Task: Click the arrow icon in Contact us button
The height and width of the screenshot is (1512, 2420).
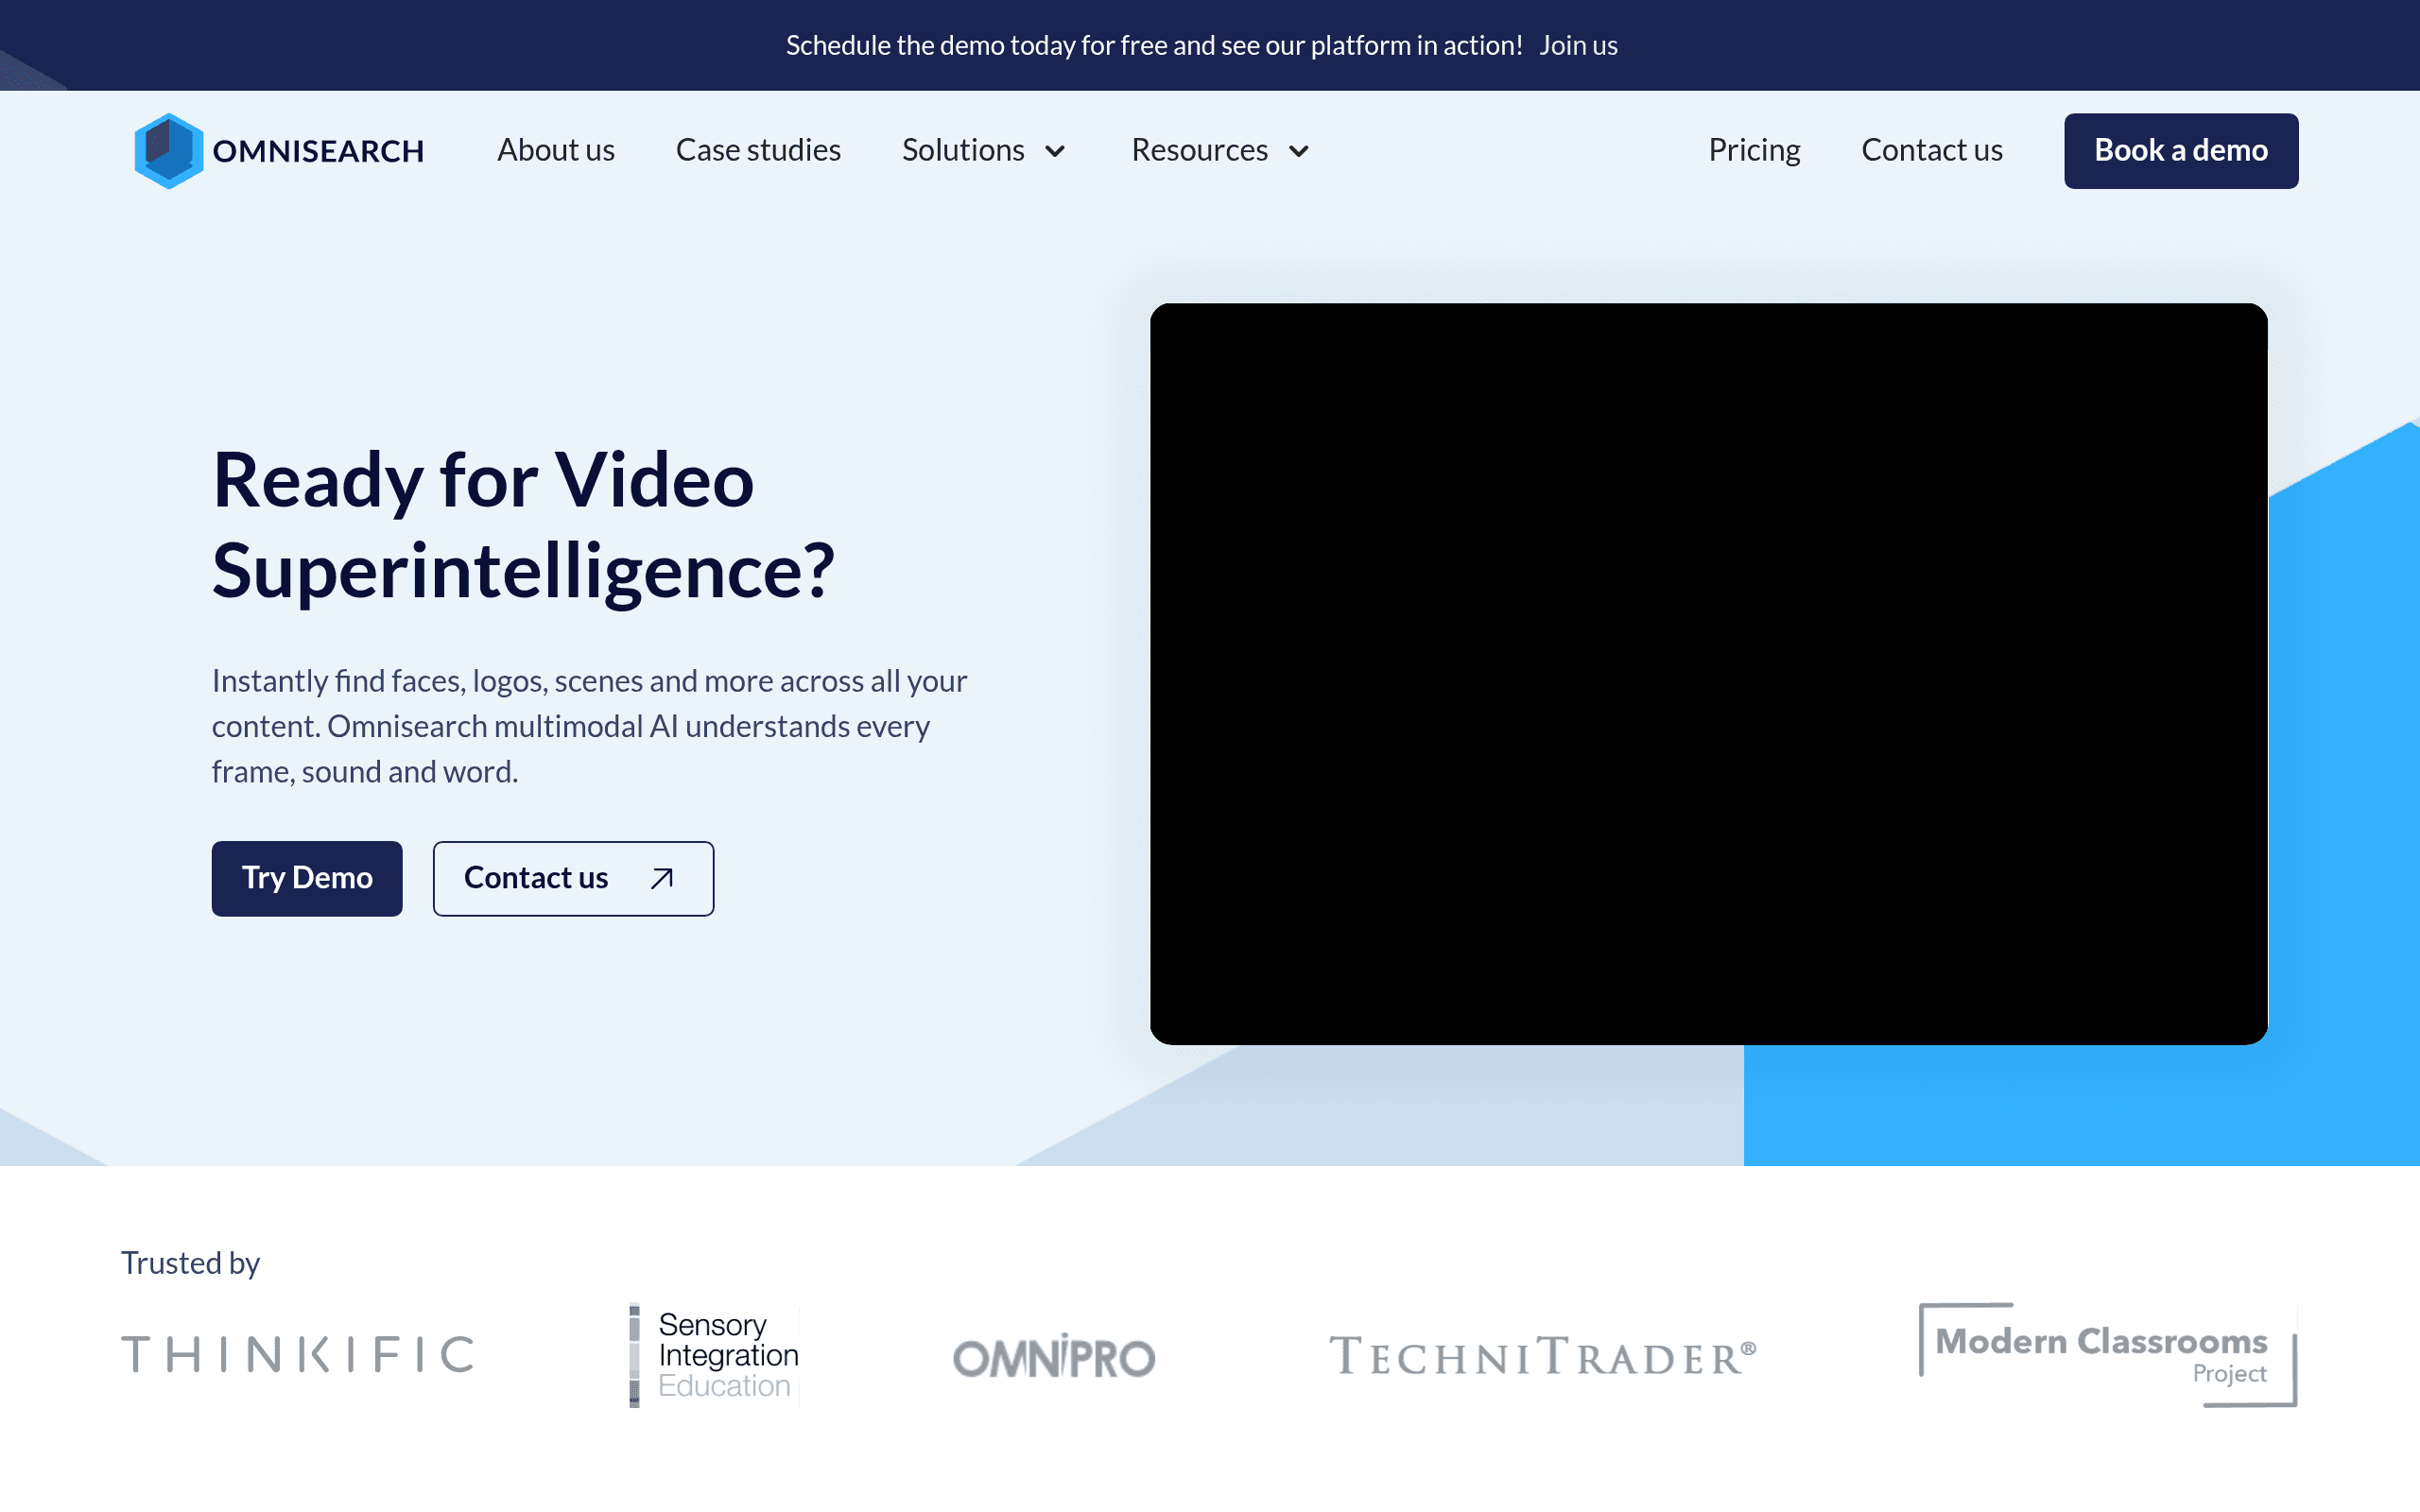Action: [661, 878]
